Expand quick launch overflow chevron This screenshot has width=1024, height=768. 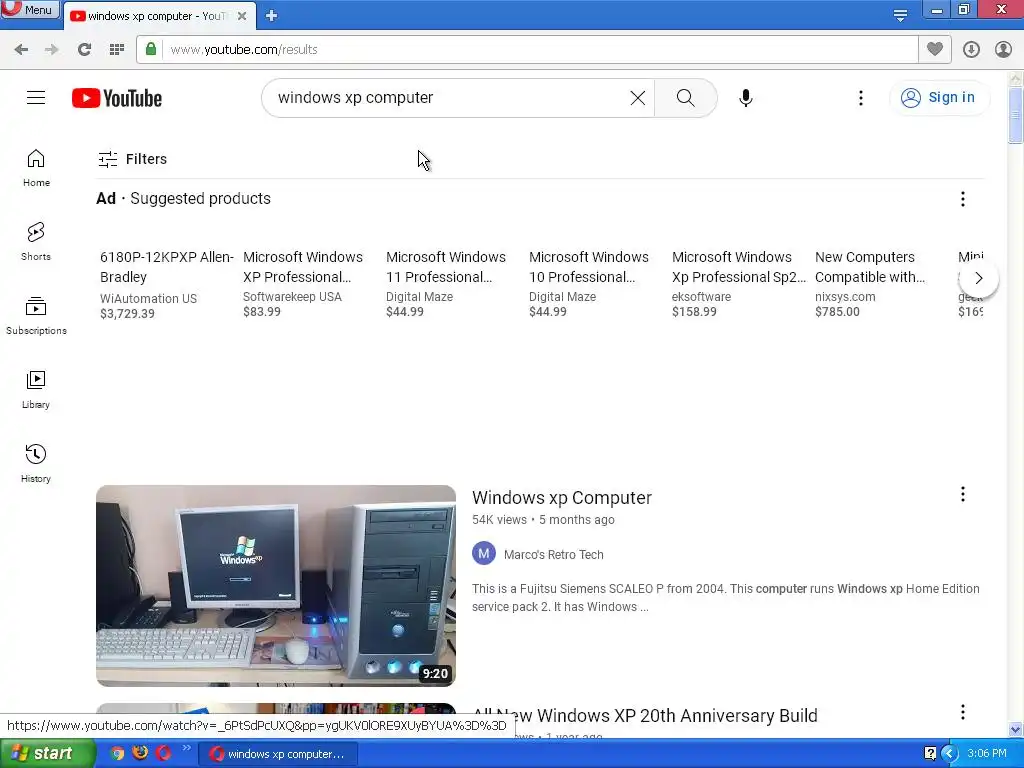point(186,748)
